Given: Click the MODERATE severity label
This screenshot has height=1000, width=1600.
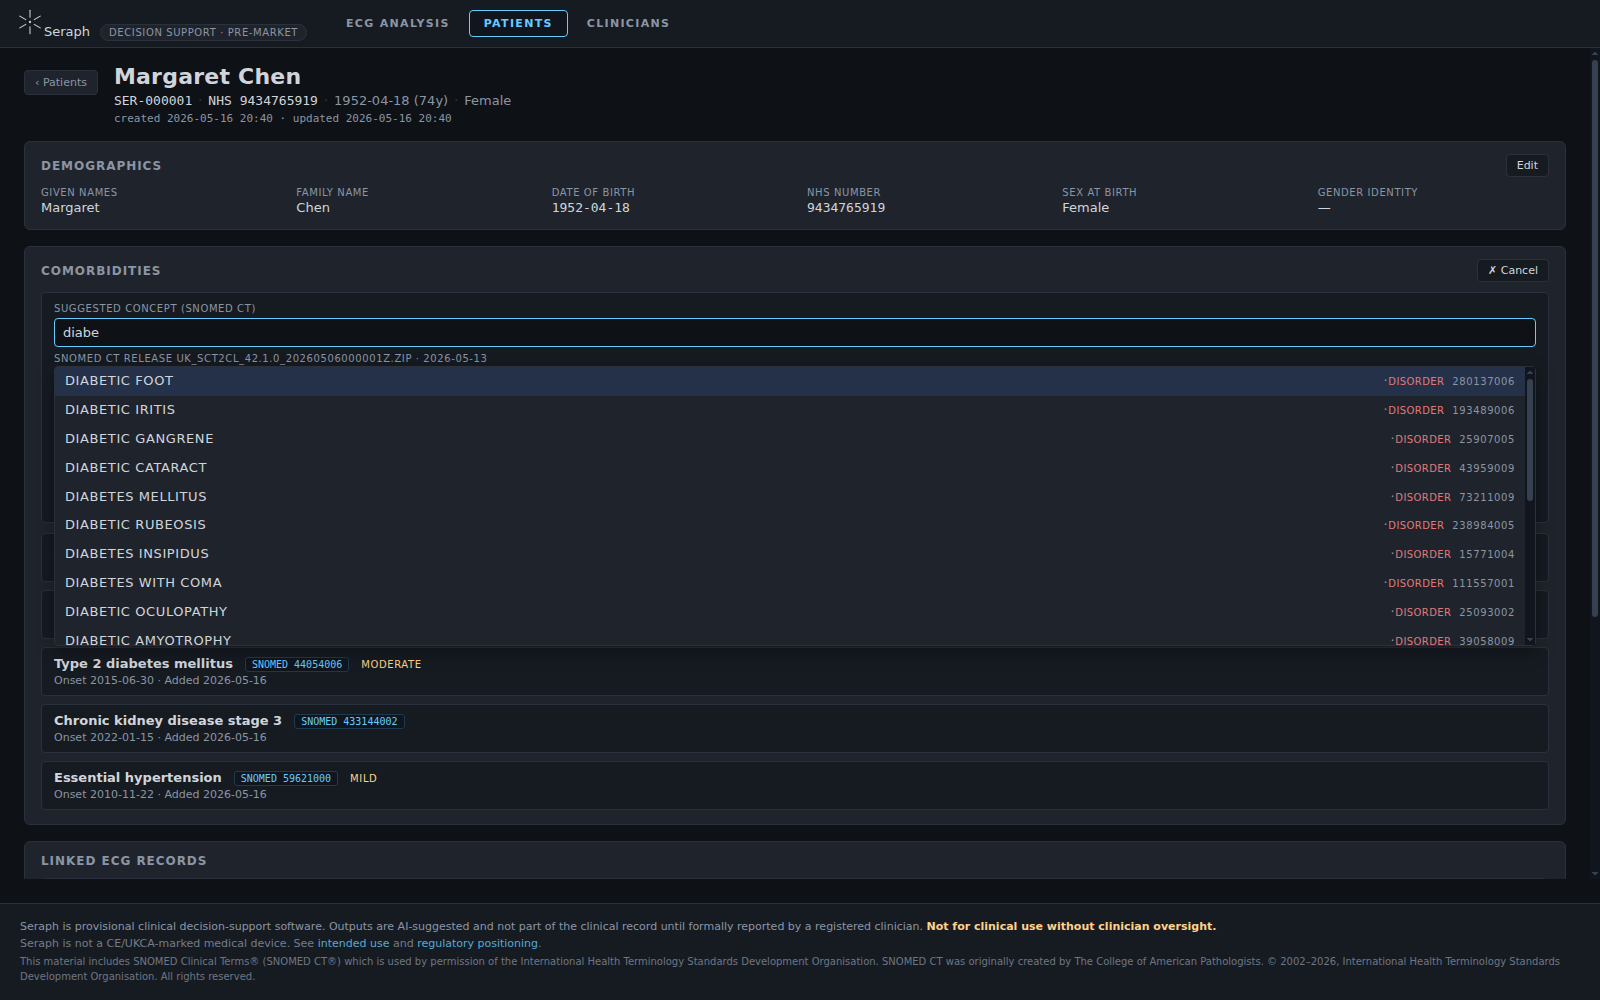Looking at the screenshot, I should coord(391,664).
